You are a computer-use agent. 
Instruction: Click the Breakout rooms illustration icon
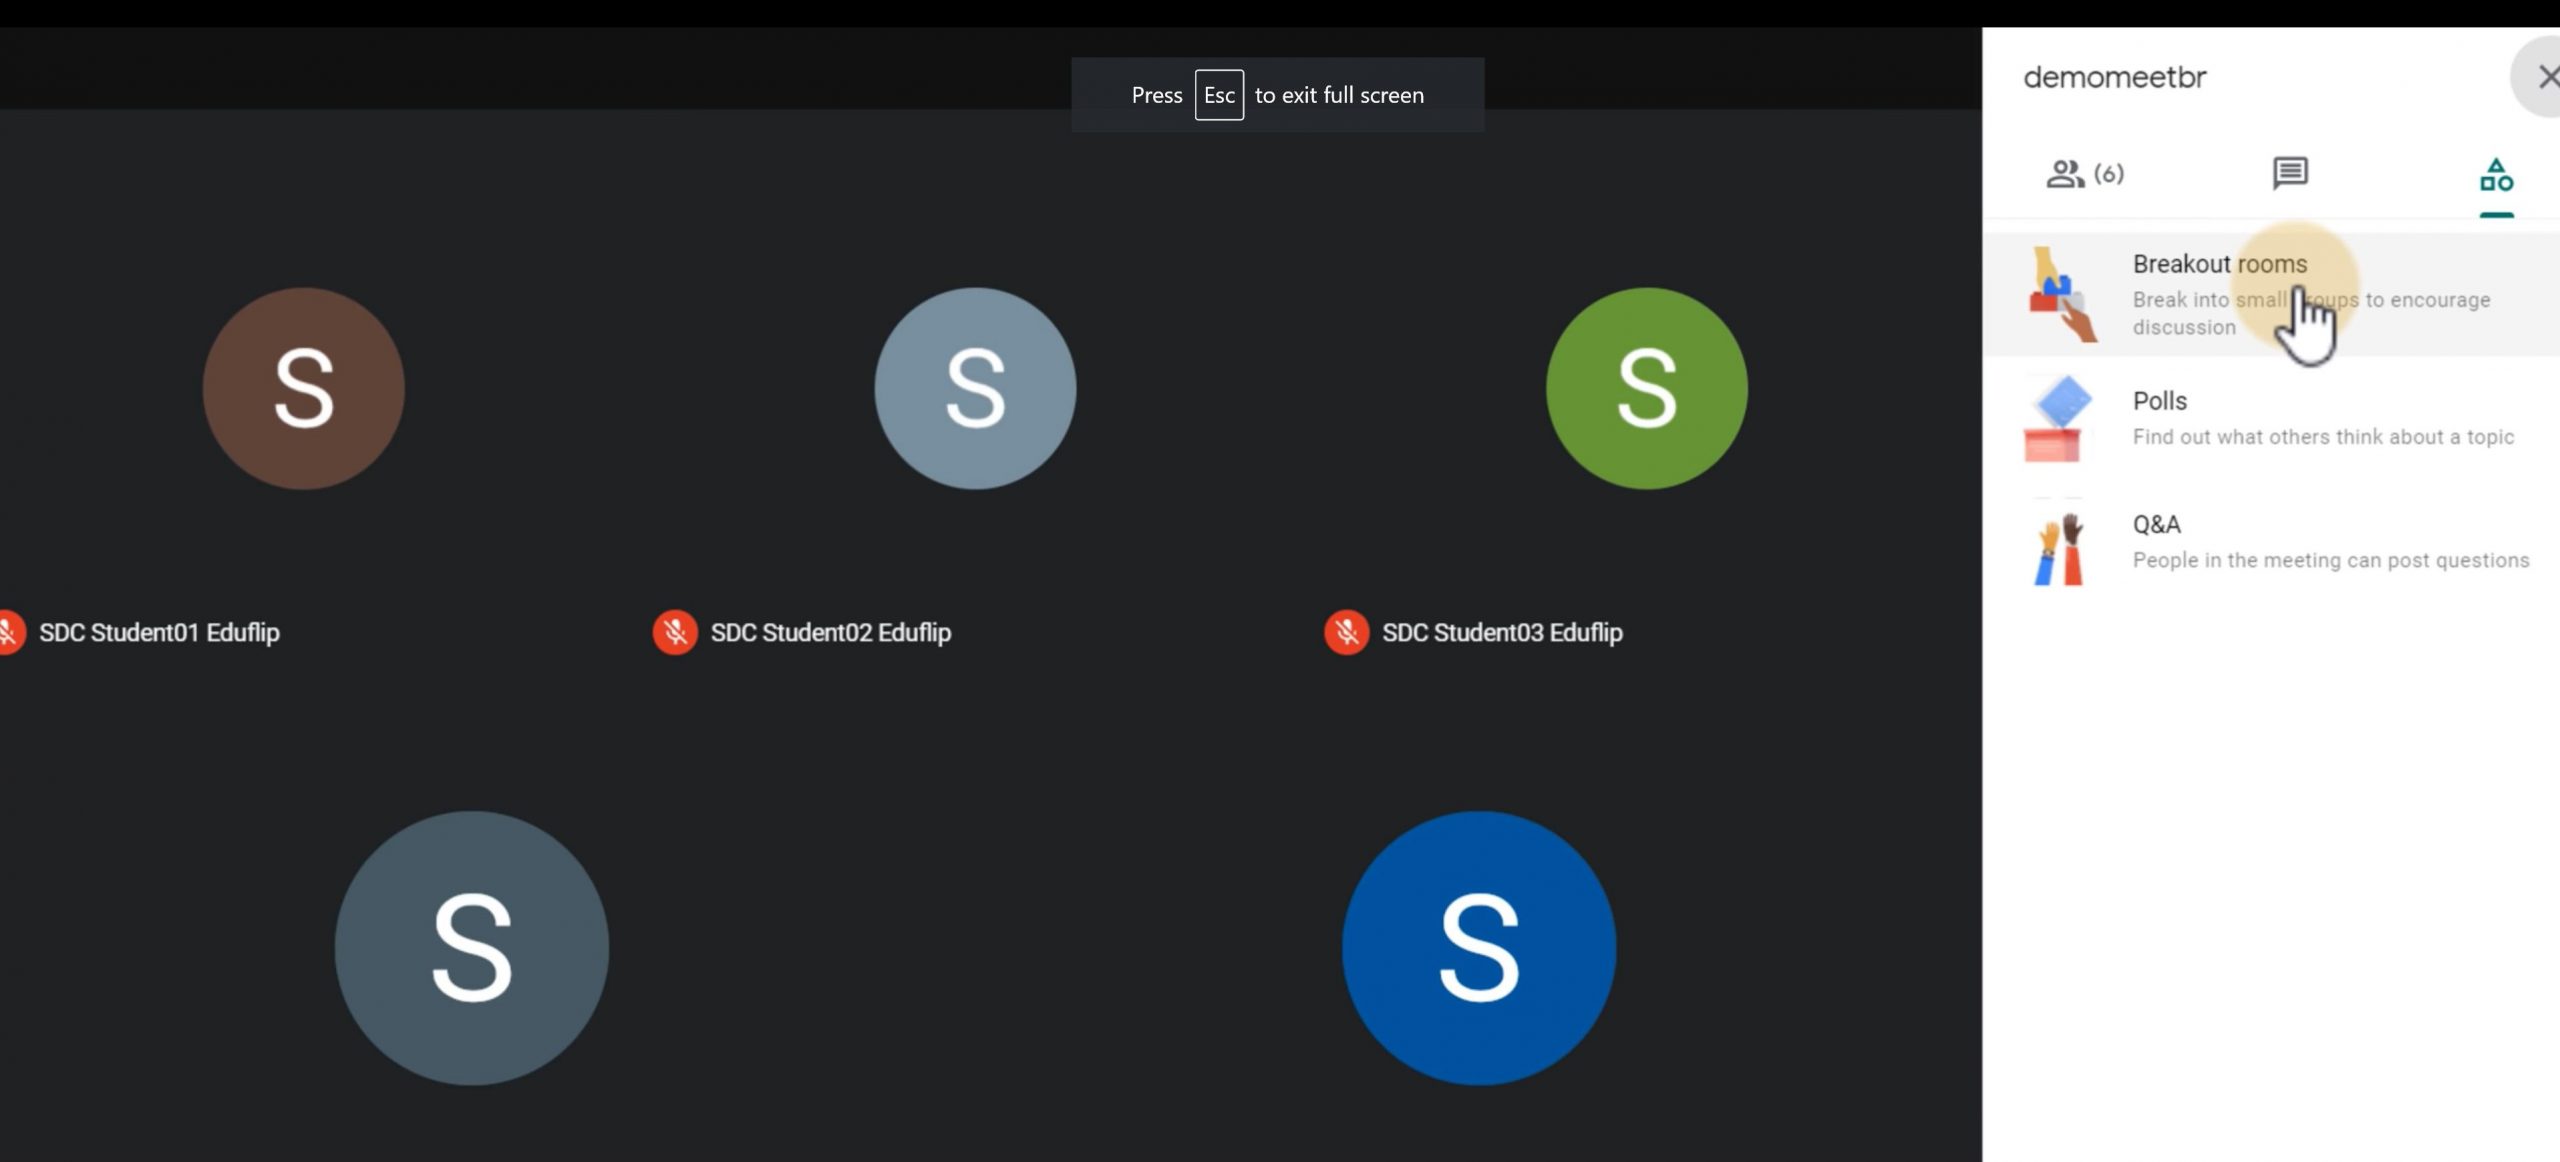coord(2059,294)
